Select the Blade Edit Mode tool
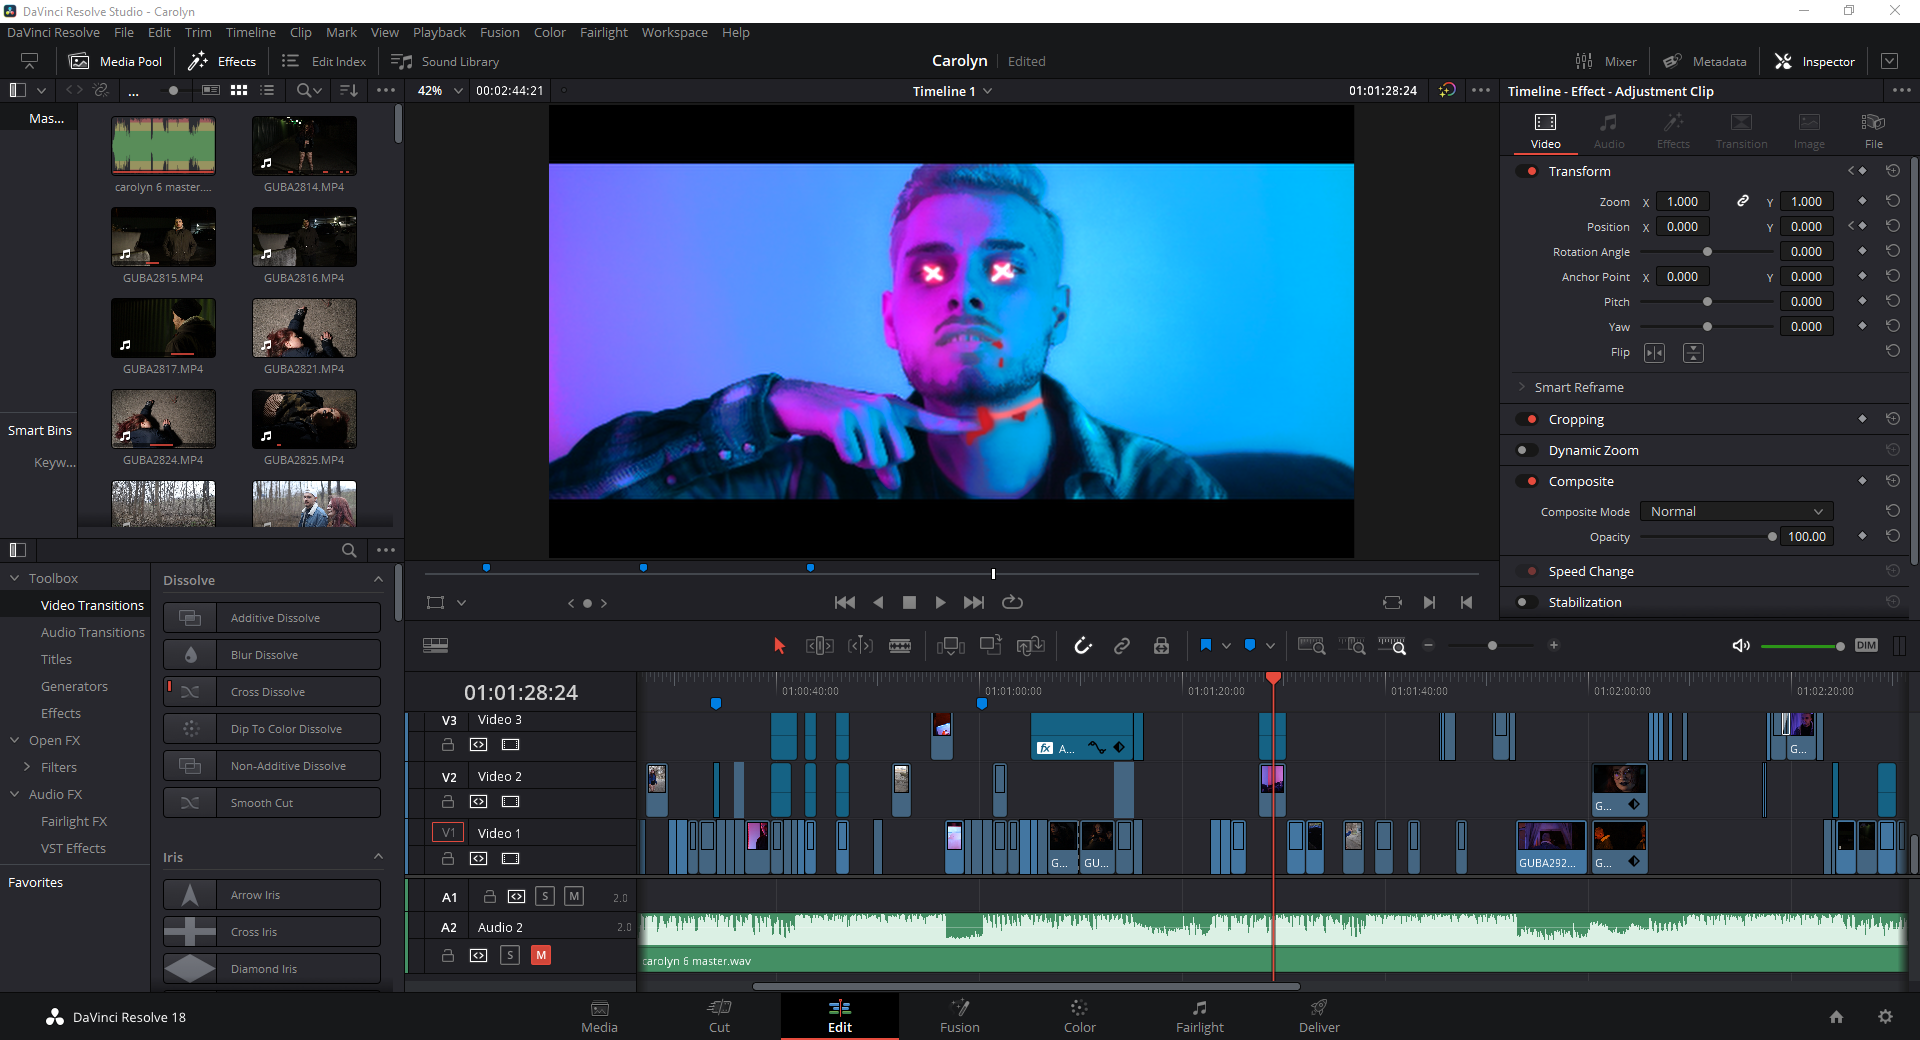This screenshot has height=1040, width=1920. click(900, 646)
